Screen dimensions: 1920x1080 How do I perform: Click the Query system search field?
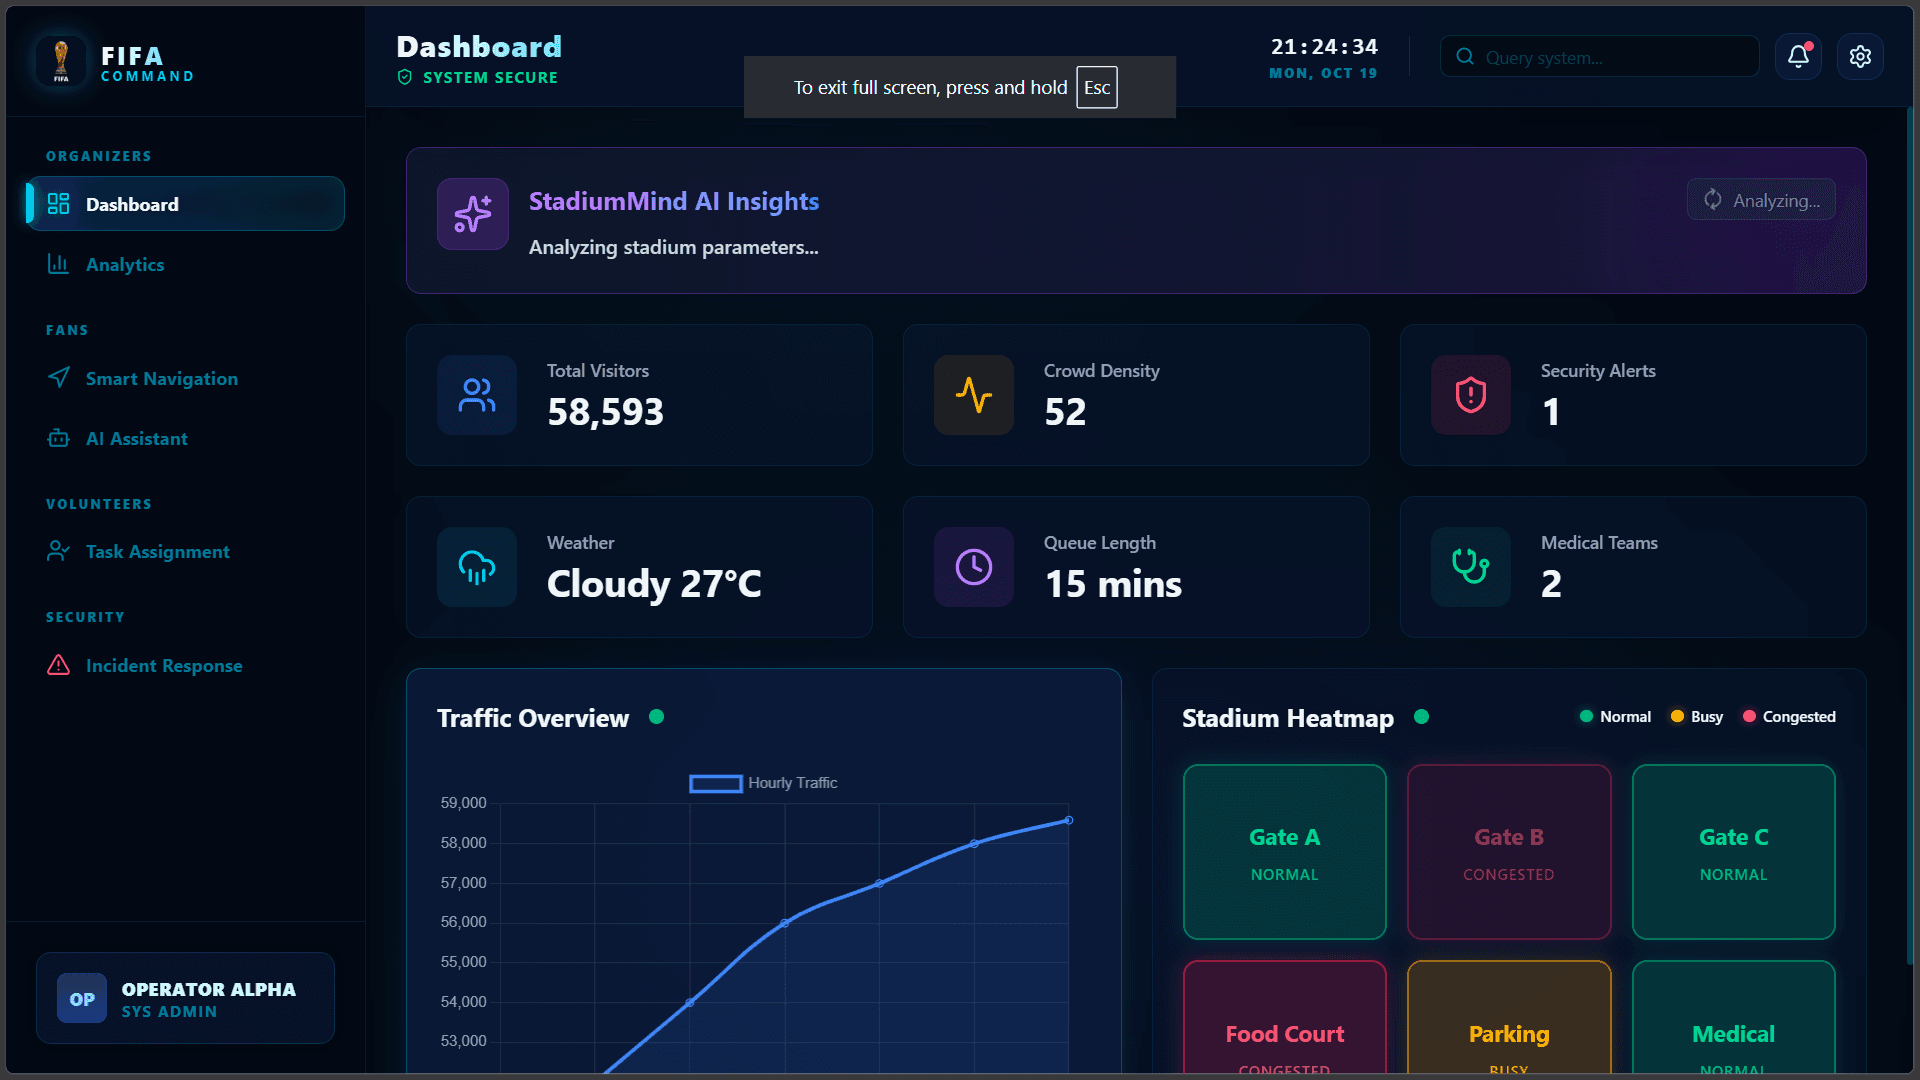point(1599,57)
